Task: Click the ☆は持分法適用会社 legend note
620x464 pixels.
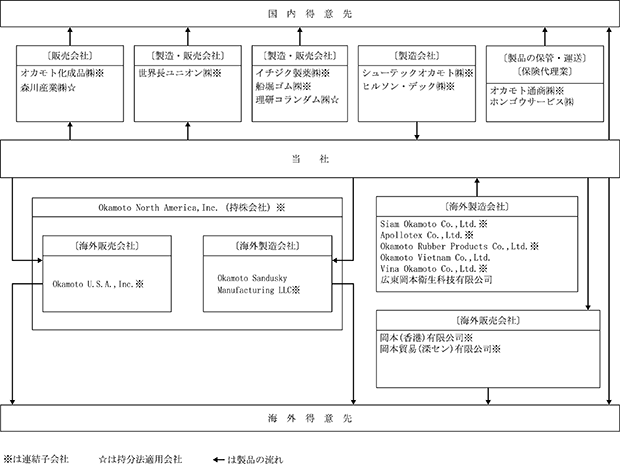Action: pos(140,459)
